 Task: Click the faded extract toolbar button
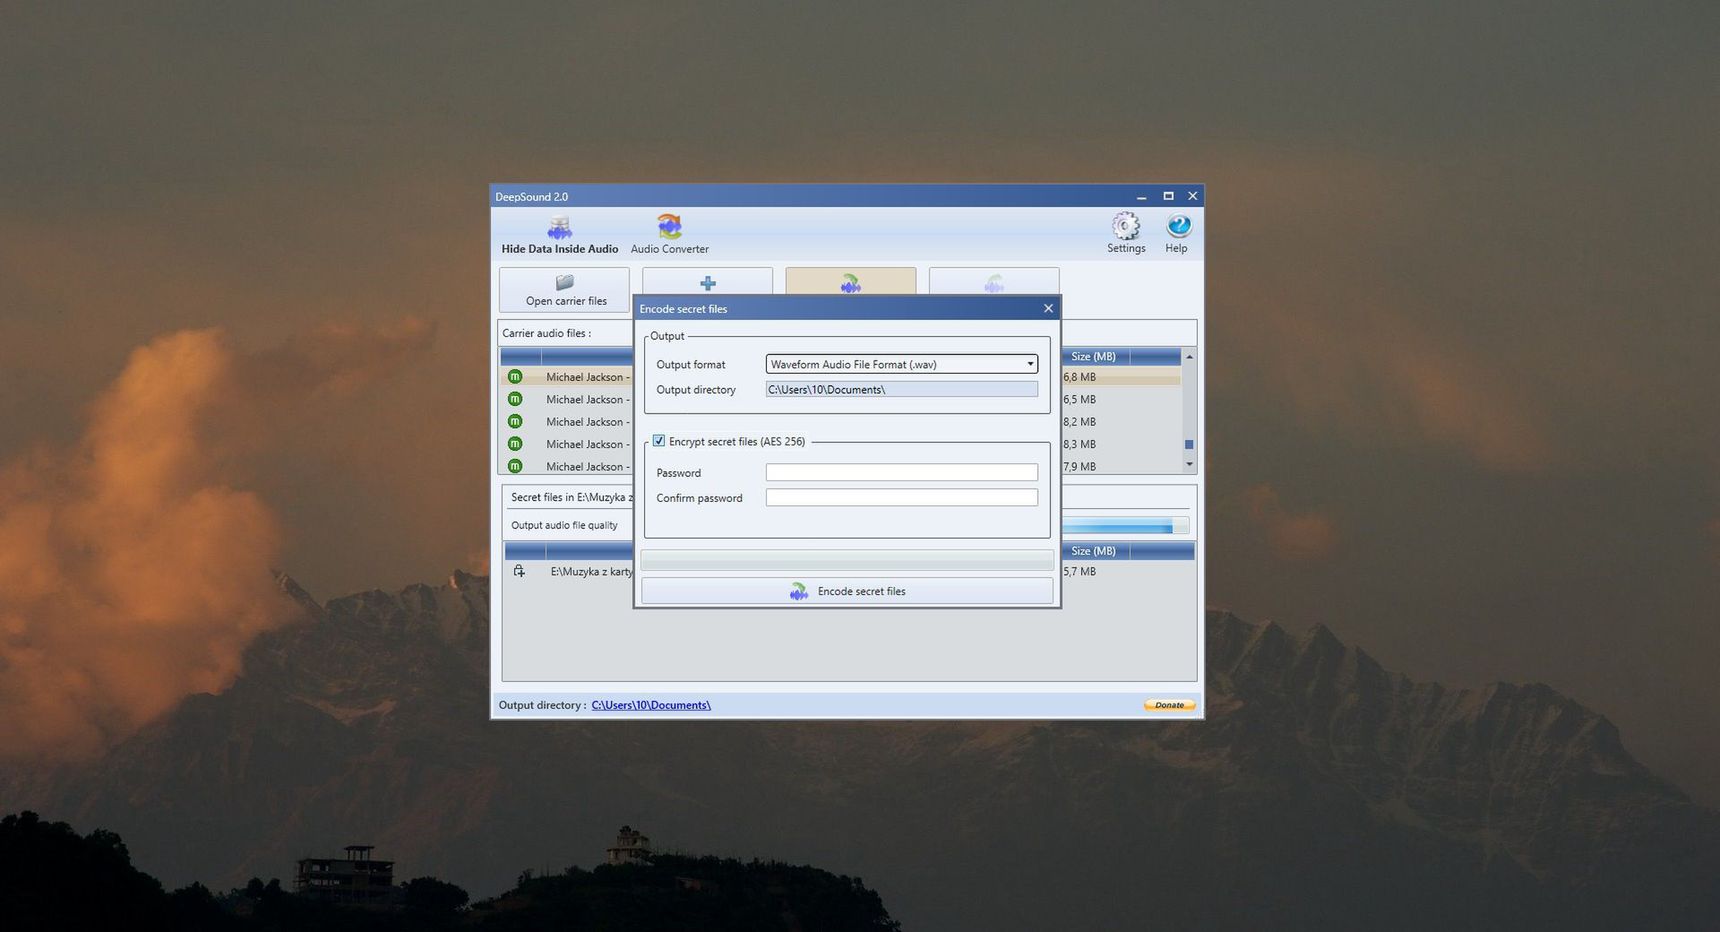(993, 282)
